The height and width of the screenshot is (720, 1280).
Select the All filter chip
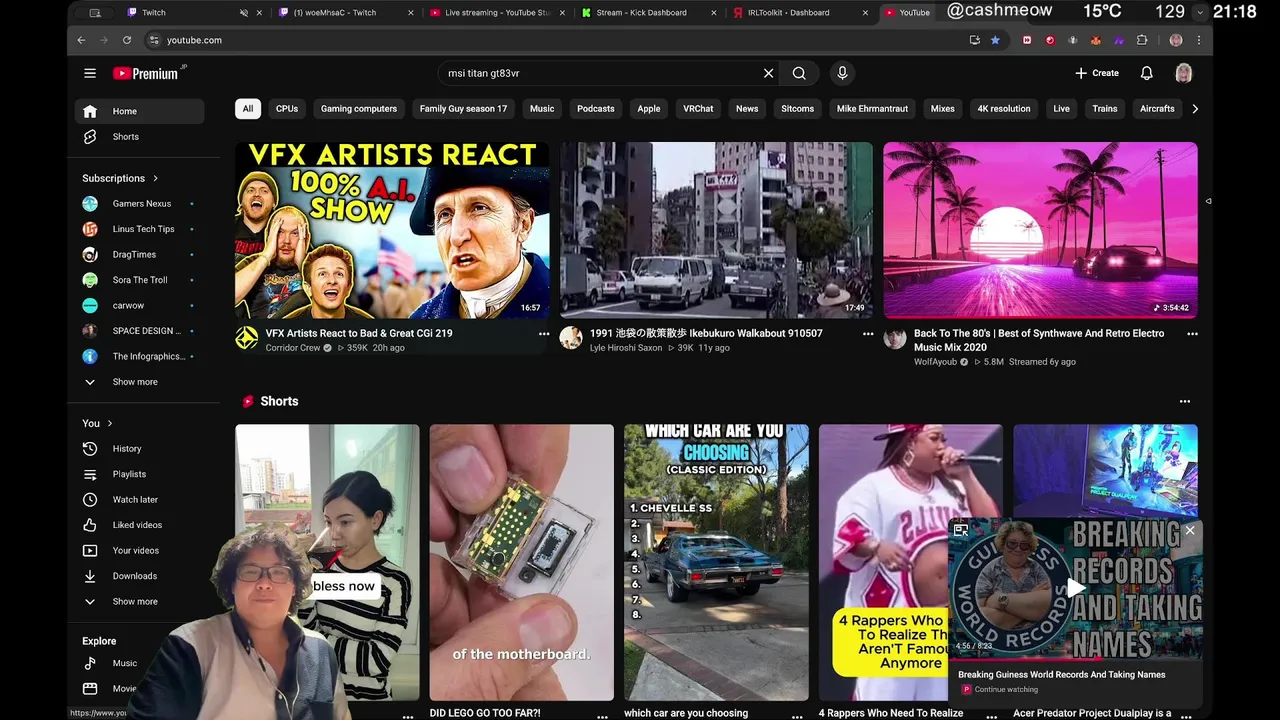[x=248, y=109]
